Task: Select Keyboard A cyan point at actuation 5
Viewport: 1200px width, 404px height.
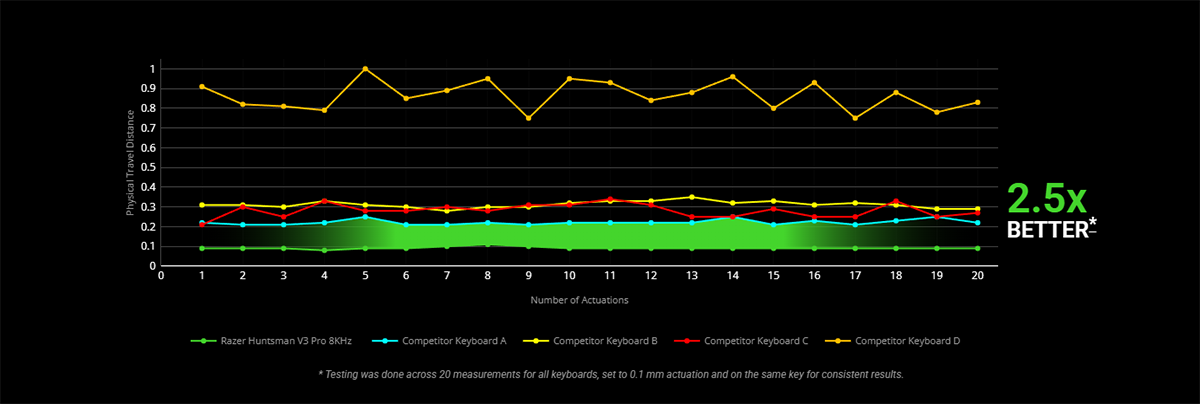Action: [365, 216]
